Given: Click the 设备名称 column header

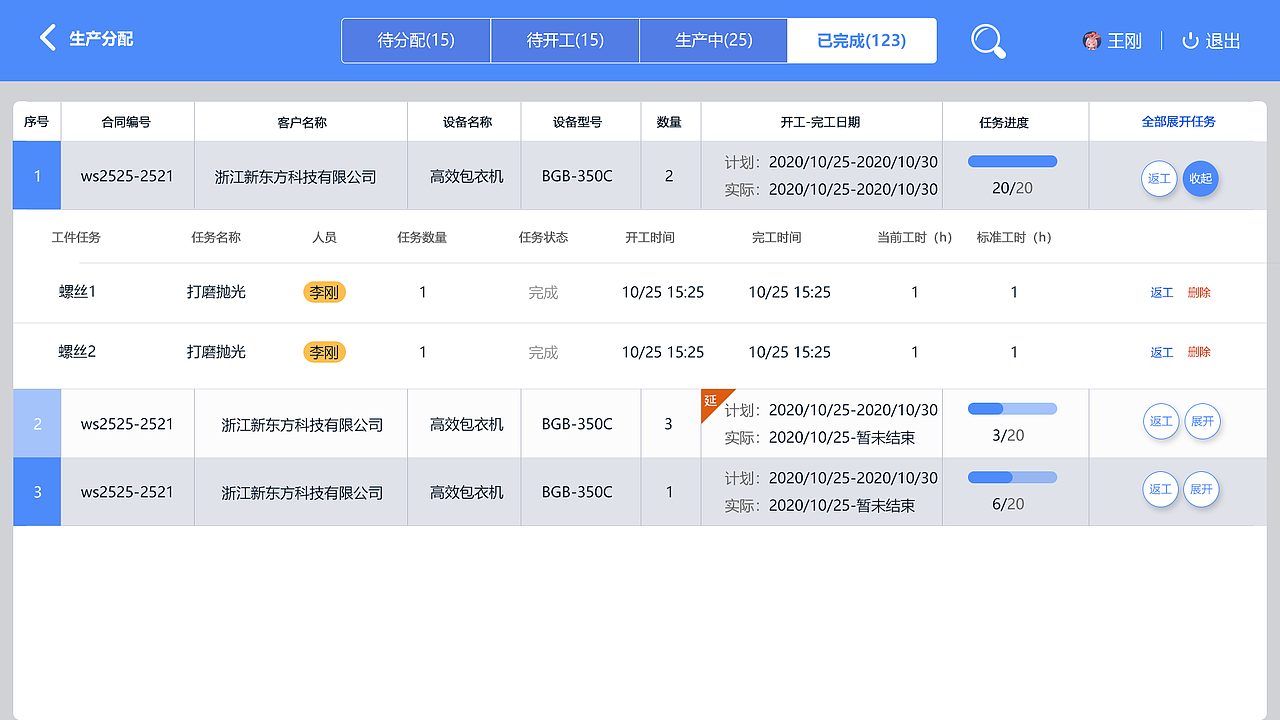Looking at the screenshot, I should (x=467, y=122).
